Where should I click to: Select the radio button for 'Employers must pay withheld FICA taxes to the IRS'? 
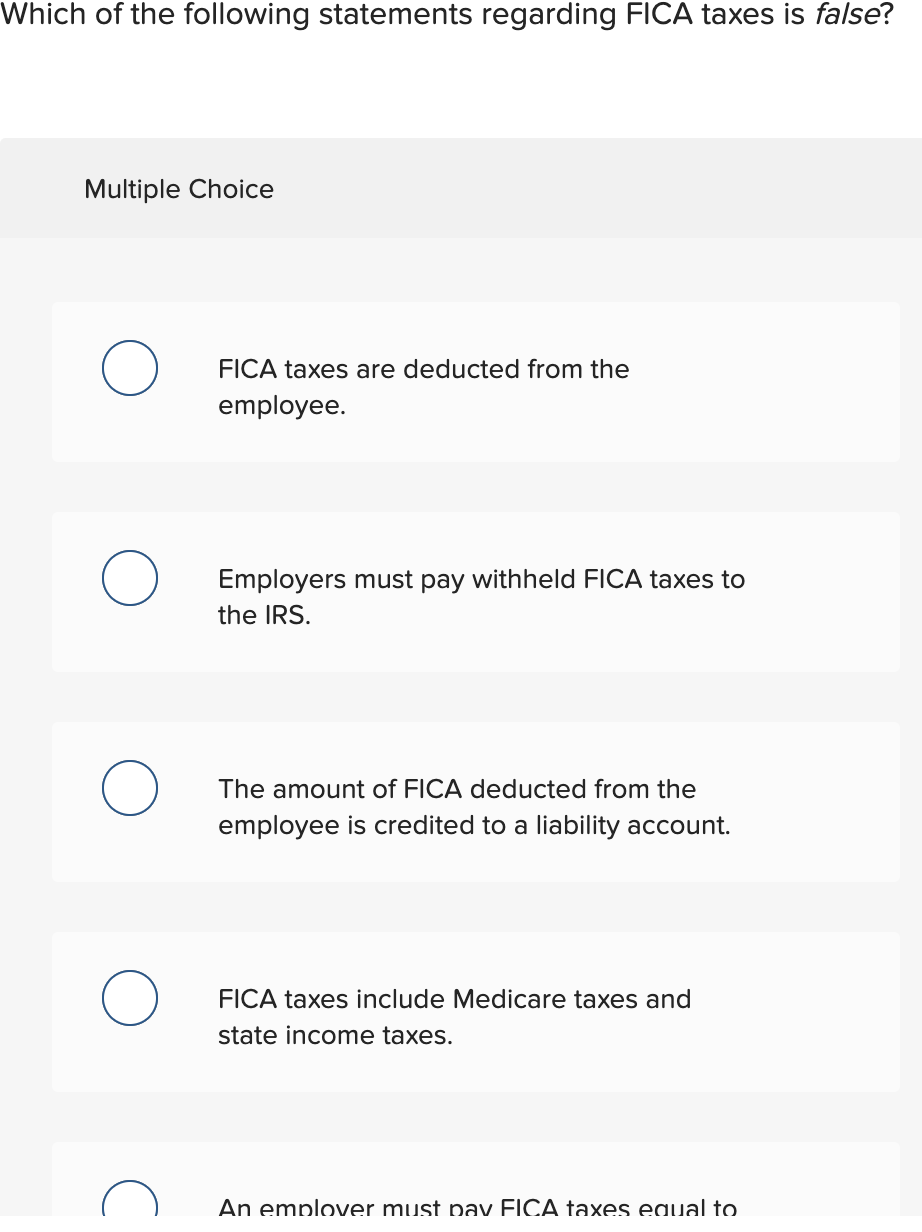129,578
